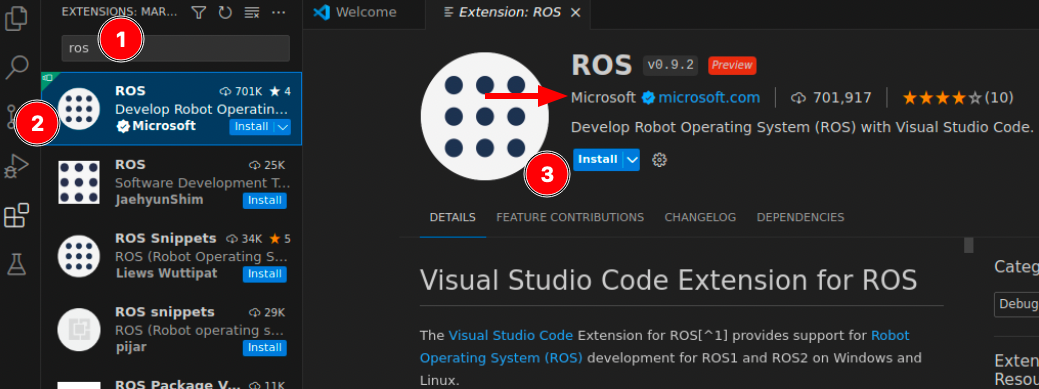Screen dimensions: 1039x389
Task: Click the Liews Wuttipat publisher name
Action: click(166, 274)
